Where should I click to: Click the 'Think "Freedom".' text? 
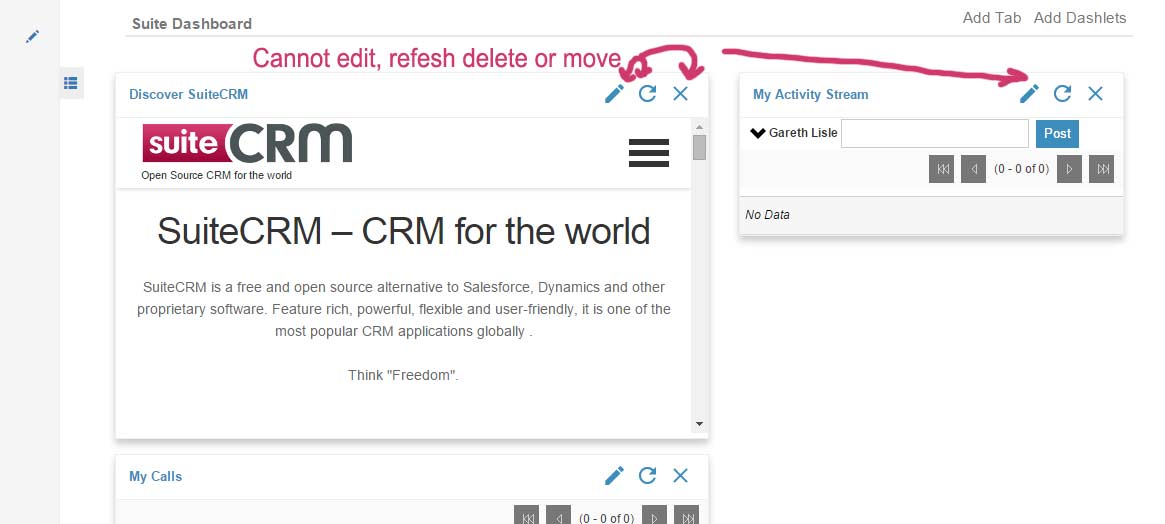tap(403, 375)
